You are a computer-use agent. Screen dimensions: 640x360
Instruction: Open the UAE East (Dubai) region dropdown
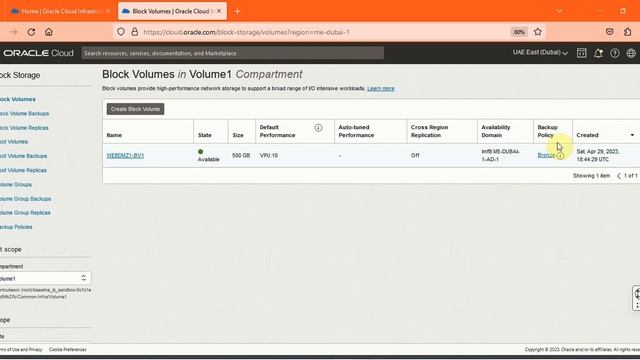540,53
